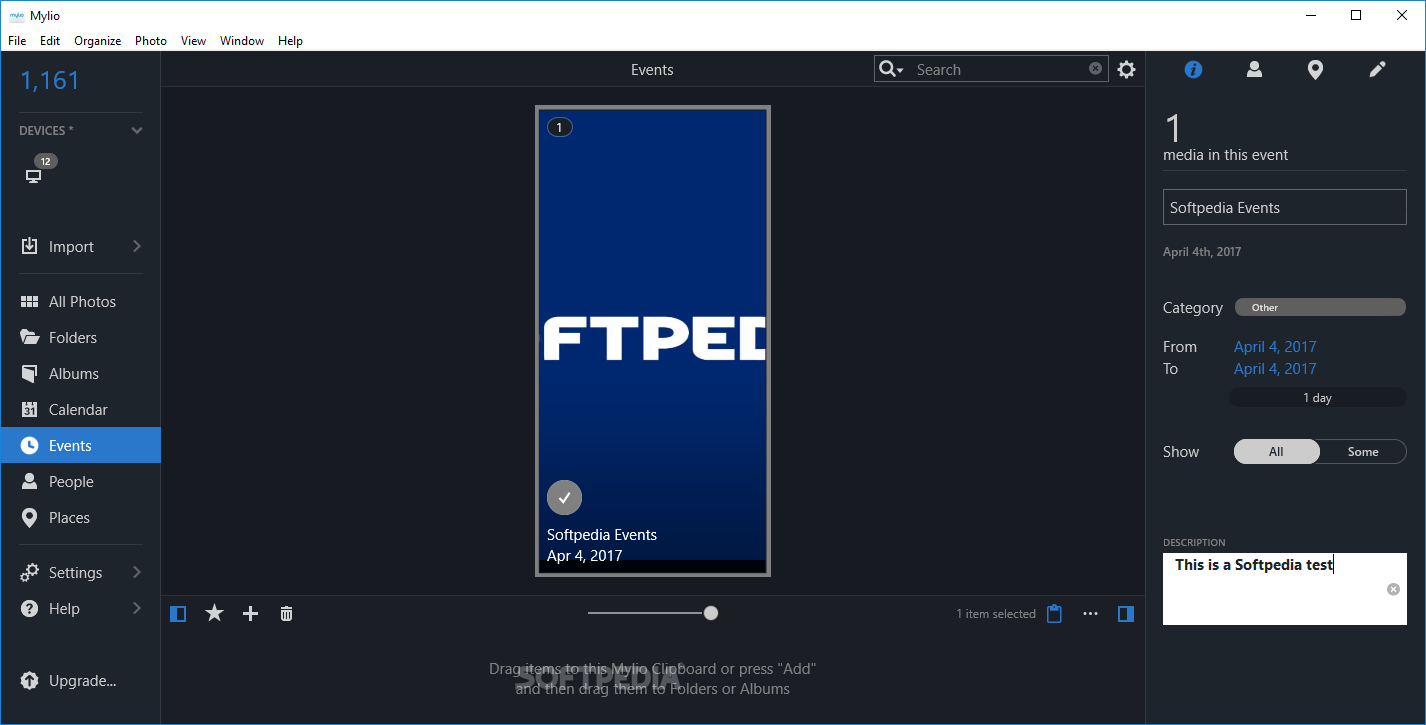Expand the Settings submenu arrow
This screenshot has height=725, width=1426.
coord(137,572)
